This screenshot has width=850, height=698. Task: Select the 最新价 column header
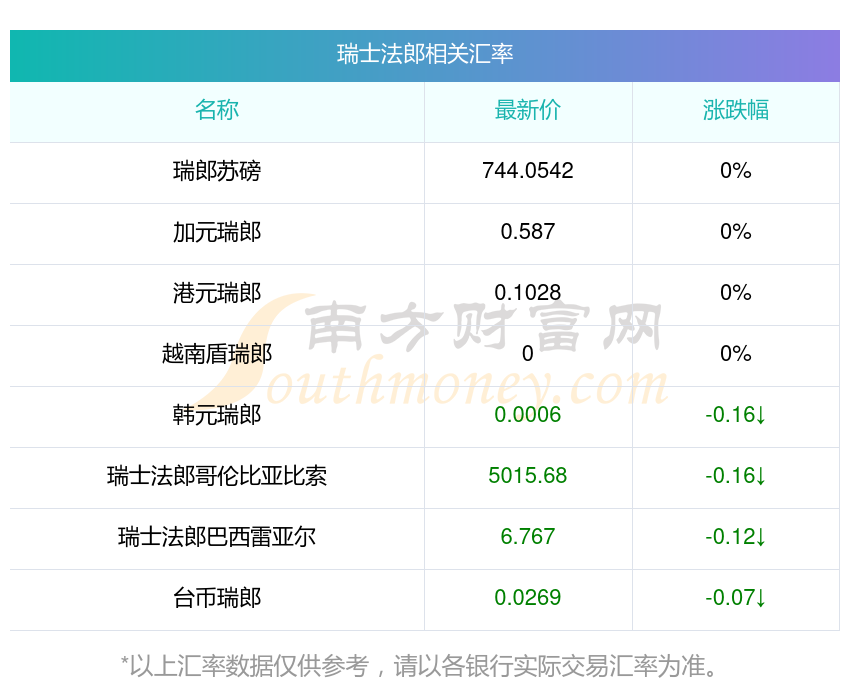pyautogui.click(x=527, y=110)
